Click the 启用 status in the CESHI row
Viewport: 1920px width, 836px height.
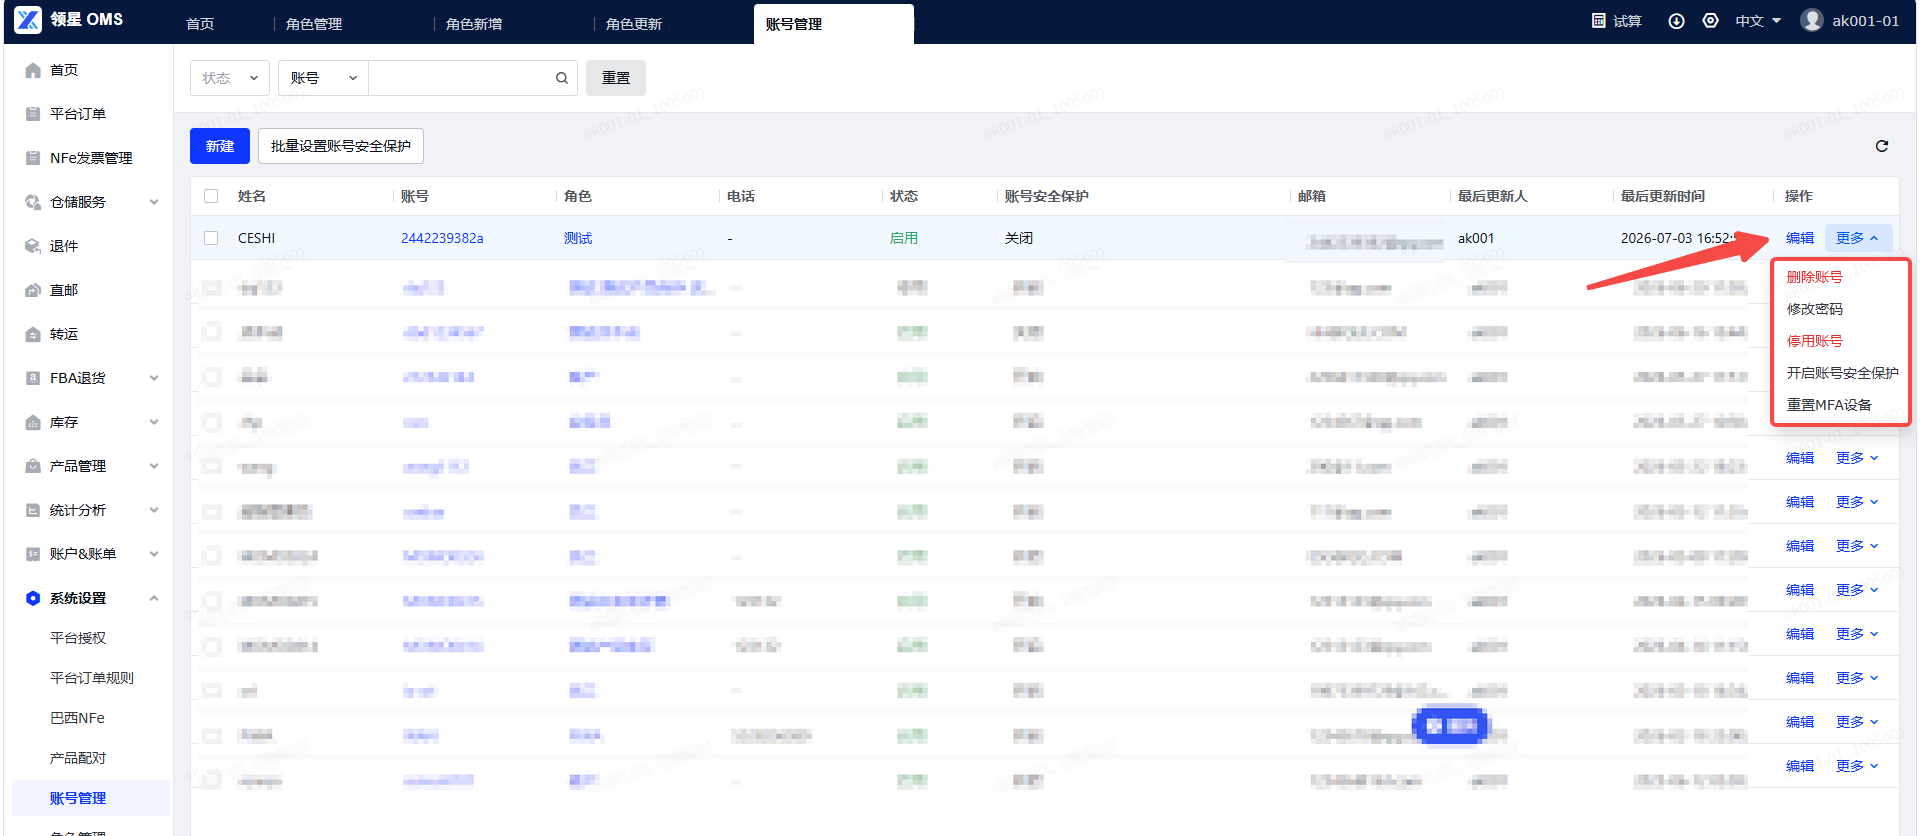tap(904, 238)
